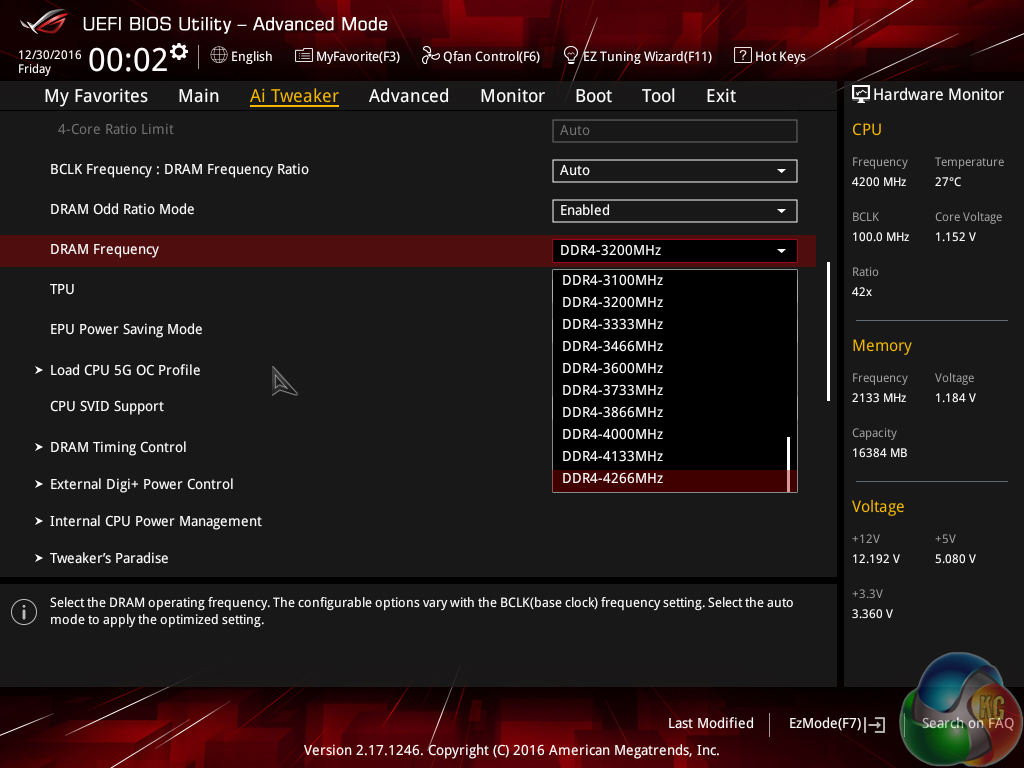Switch to the Boot tab
This screenshot has height=768, width=1024.
[593, 96]
